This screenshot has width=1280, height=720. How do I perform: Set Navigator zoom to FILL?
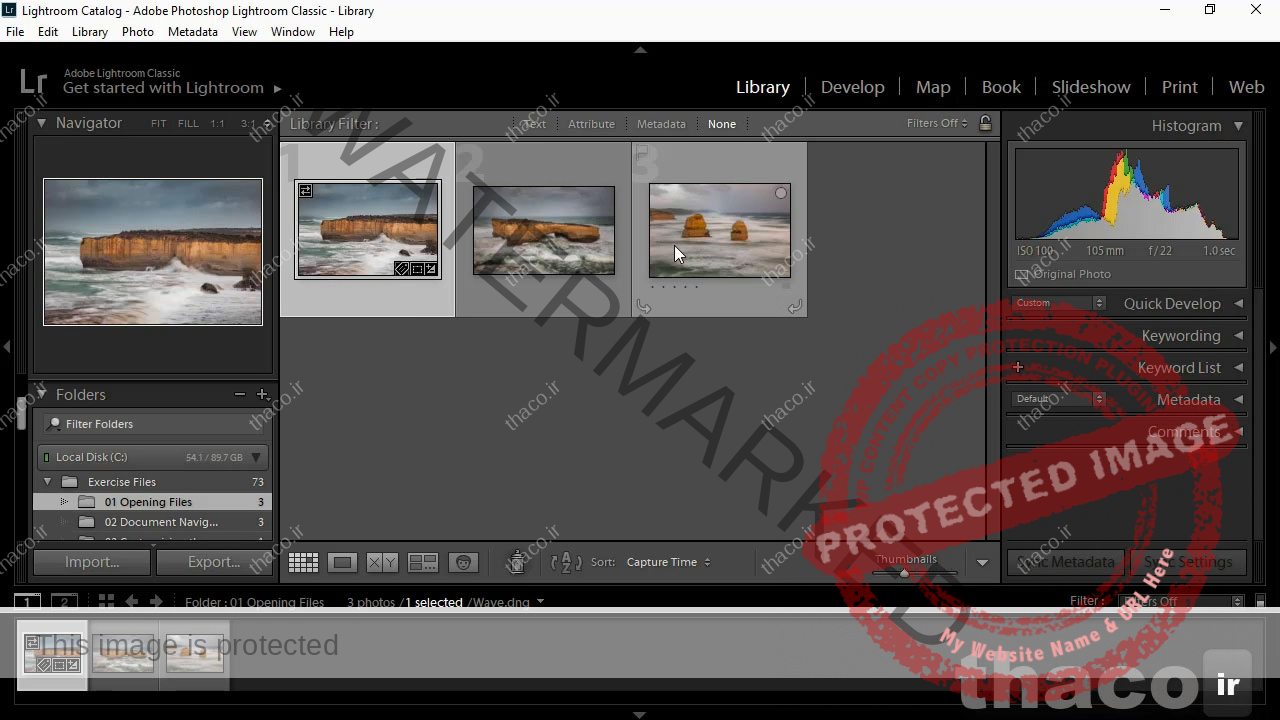[x=188, y=124]
